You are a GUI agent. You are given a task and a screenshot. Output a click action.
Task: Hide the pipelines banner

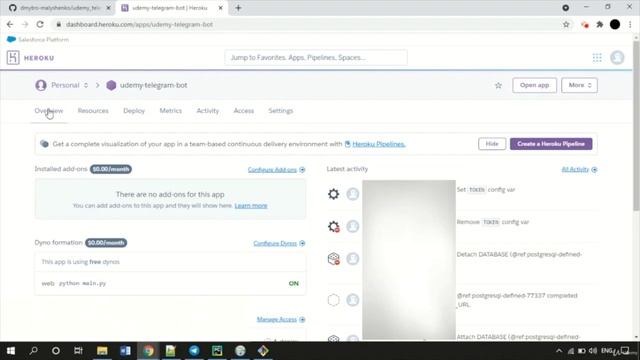(x=492, y=144)
